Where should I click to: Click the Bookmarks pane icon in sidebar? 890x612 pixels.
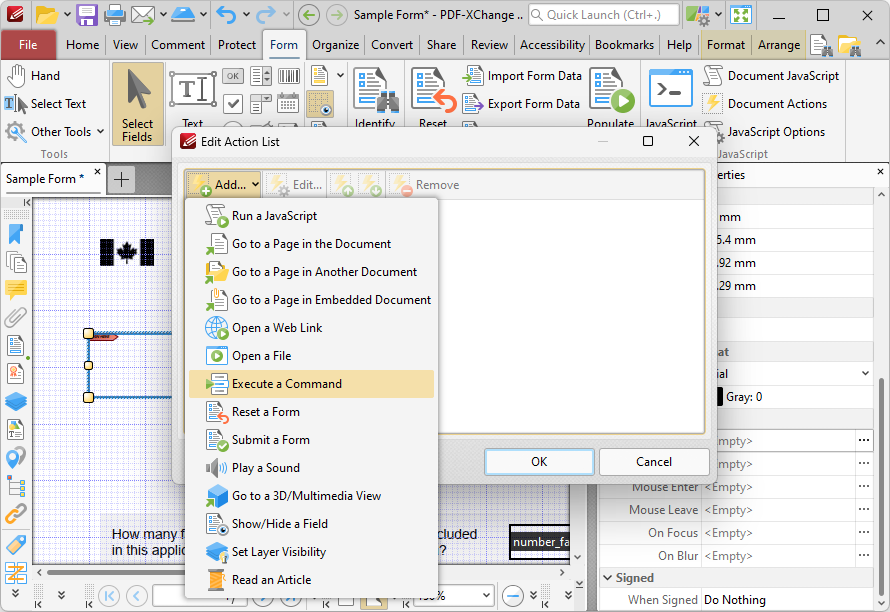coord(15,234)
